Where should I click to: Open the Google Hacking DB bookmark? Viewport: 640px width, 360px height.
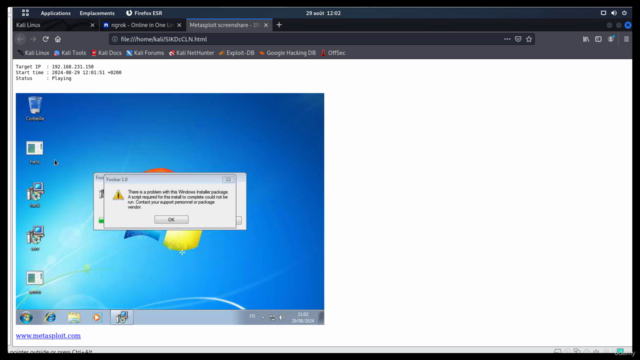[288, 53]
